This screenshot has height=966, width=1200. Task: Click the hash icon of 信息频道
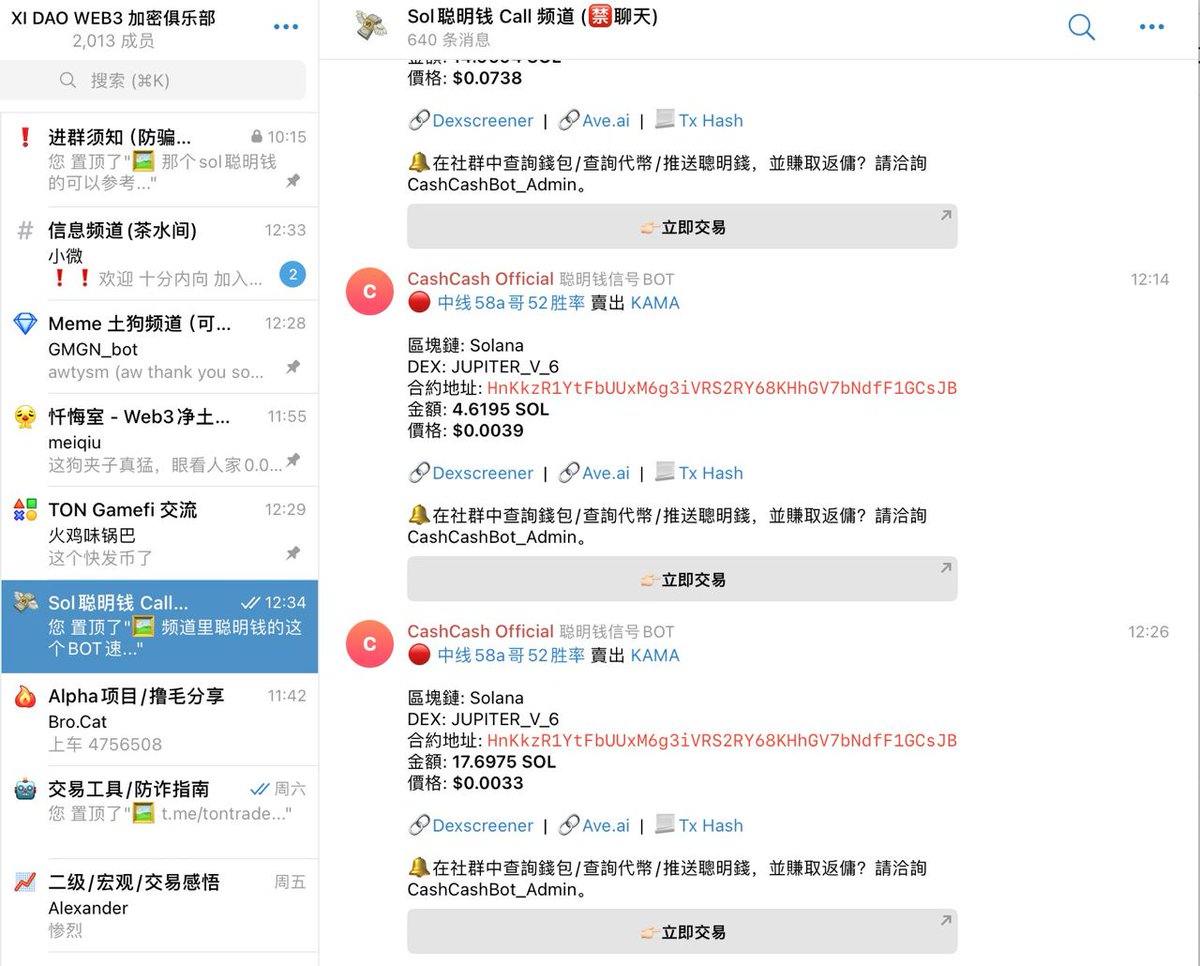point(25,231)
